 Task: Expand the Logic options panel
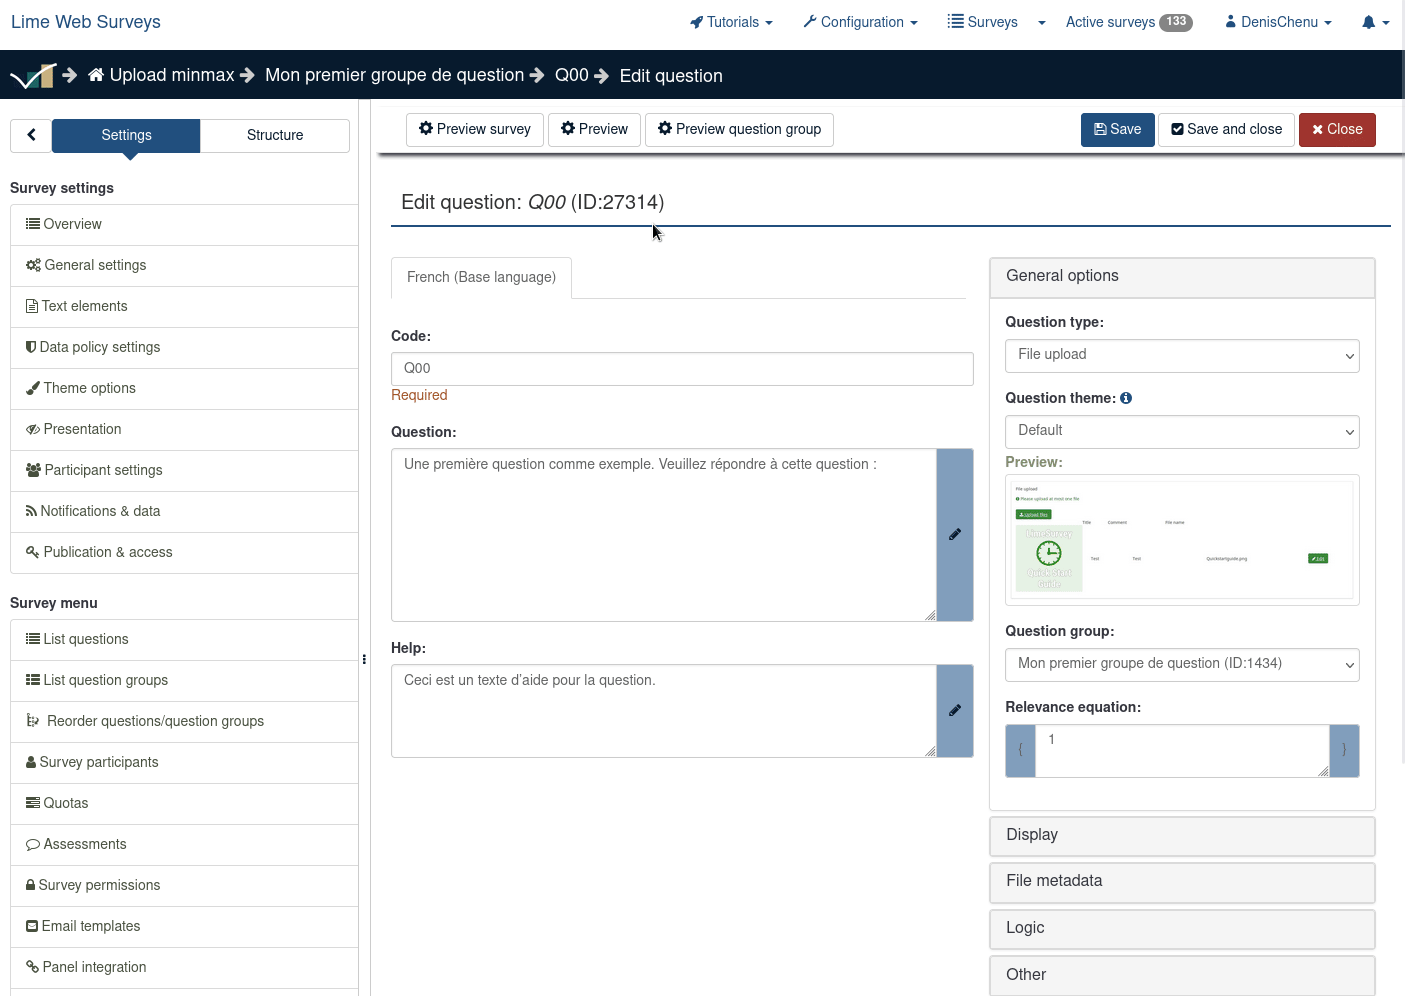click(x=1181, y=928)
